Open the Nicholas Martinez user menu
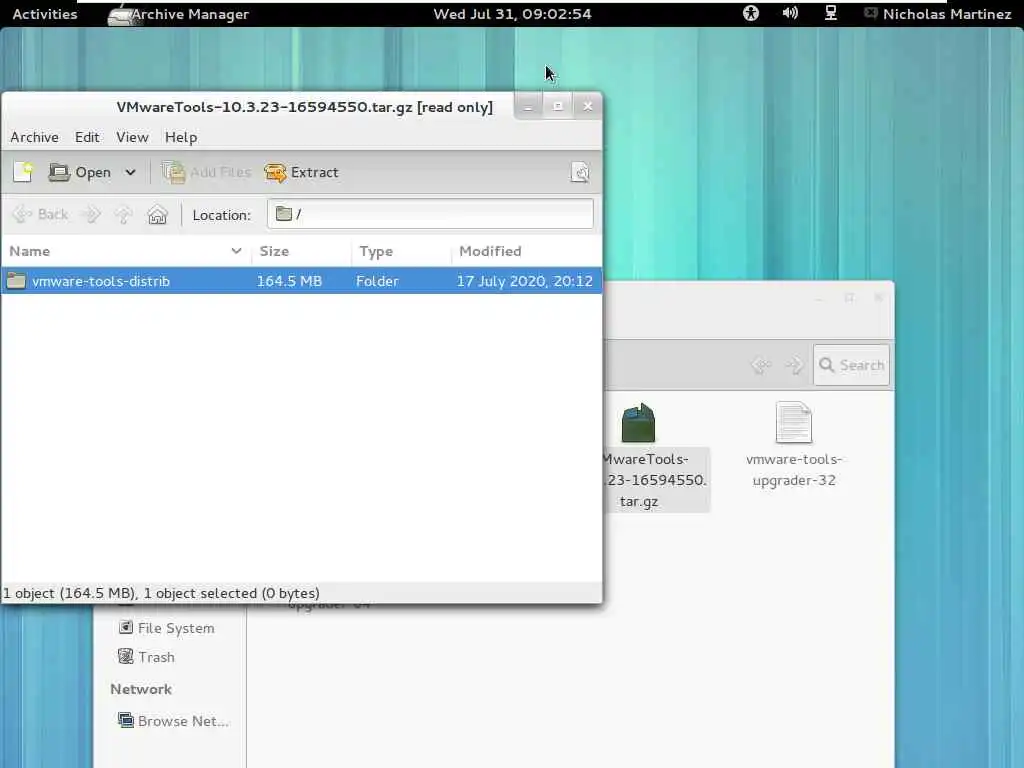1024x768 pixels. (937, 14)
